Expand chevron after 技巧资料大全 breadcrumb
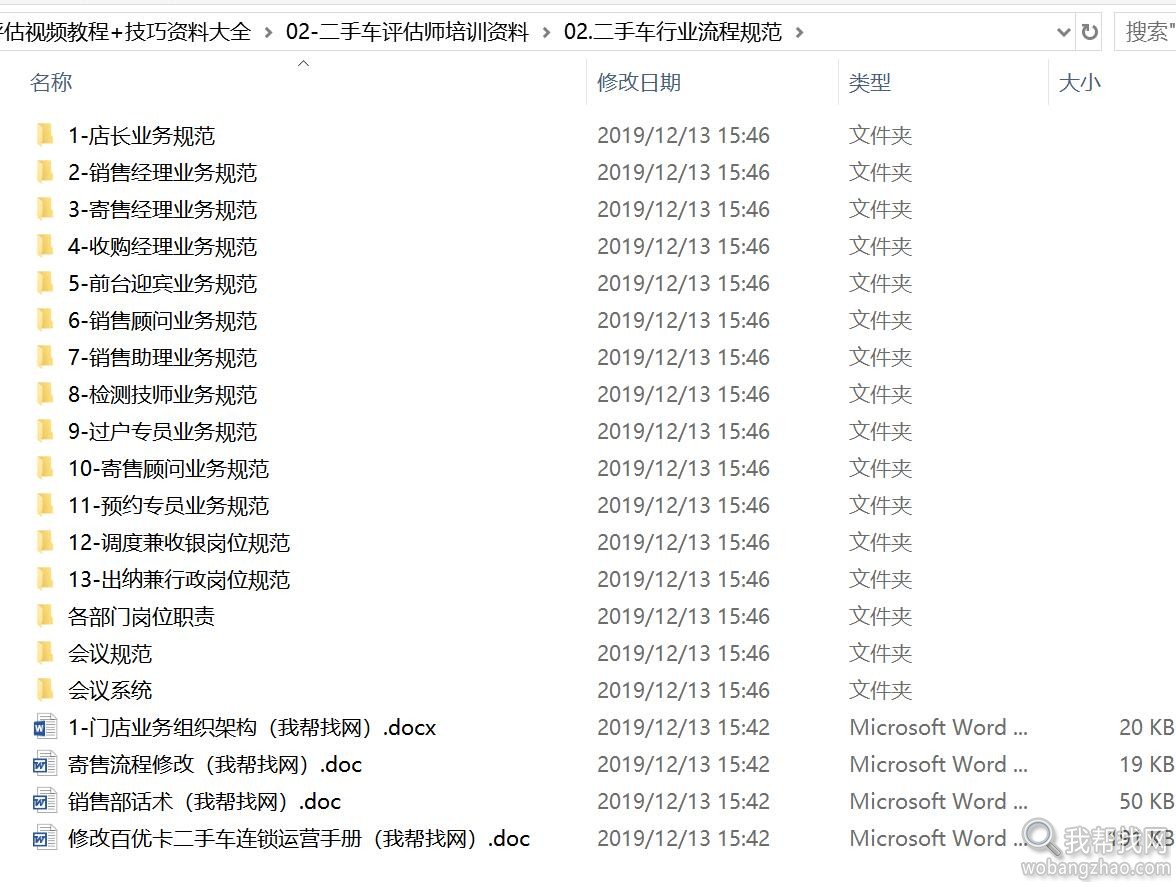Viewport: 1176px width, 887px height. coord(268,32)
